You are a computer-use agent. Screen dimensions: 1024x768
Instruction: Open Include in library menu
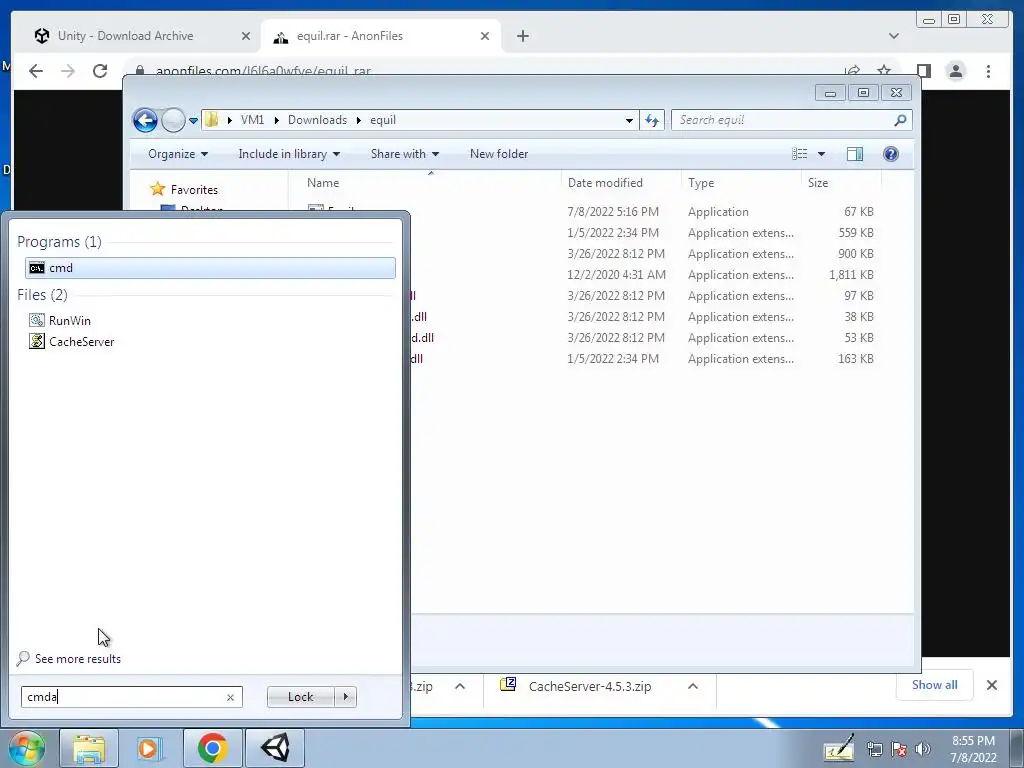289,154
